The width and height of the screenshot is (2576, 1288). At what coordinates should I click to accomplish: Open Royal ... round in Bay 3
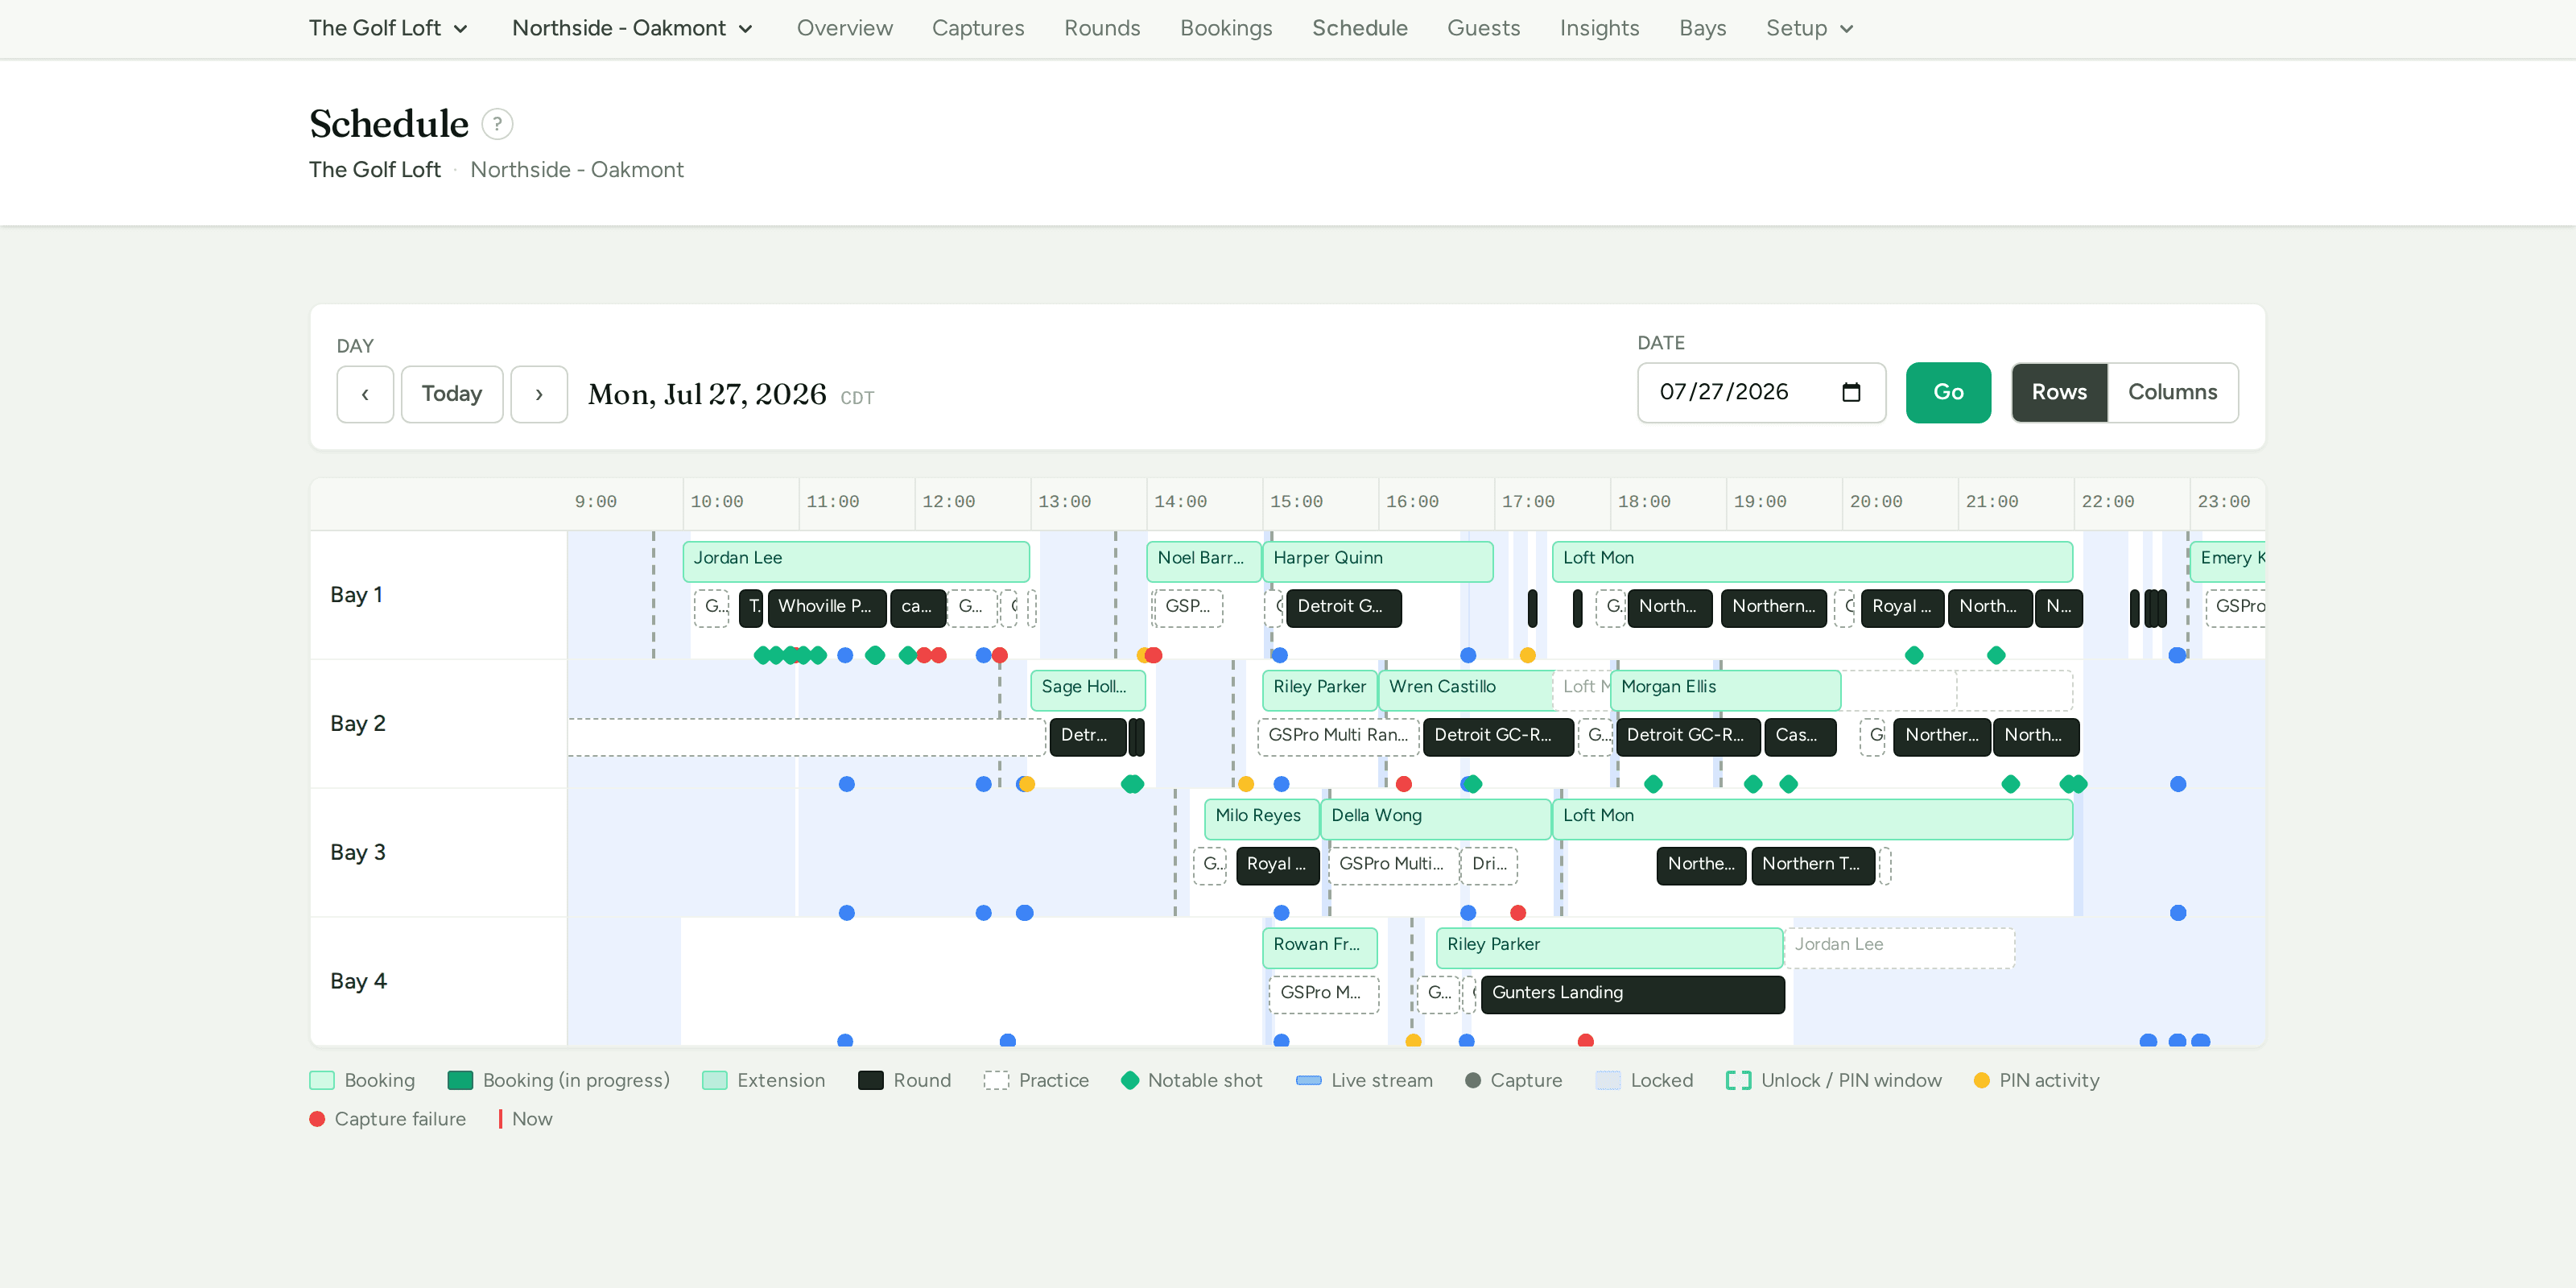click(1277, 866)
